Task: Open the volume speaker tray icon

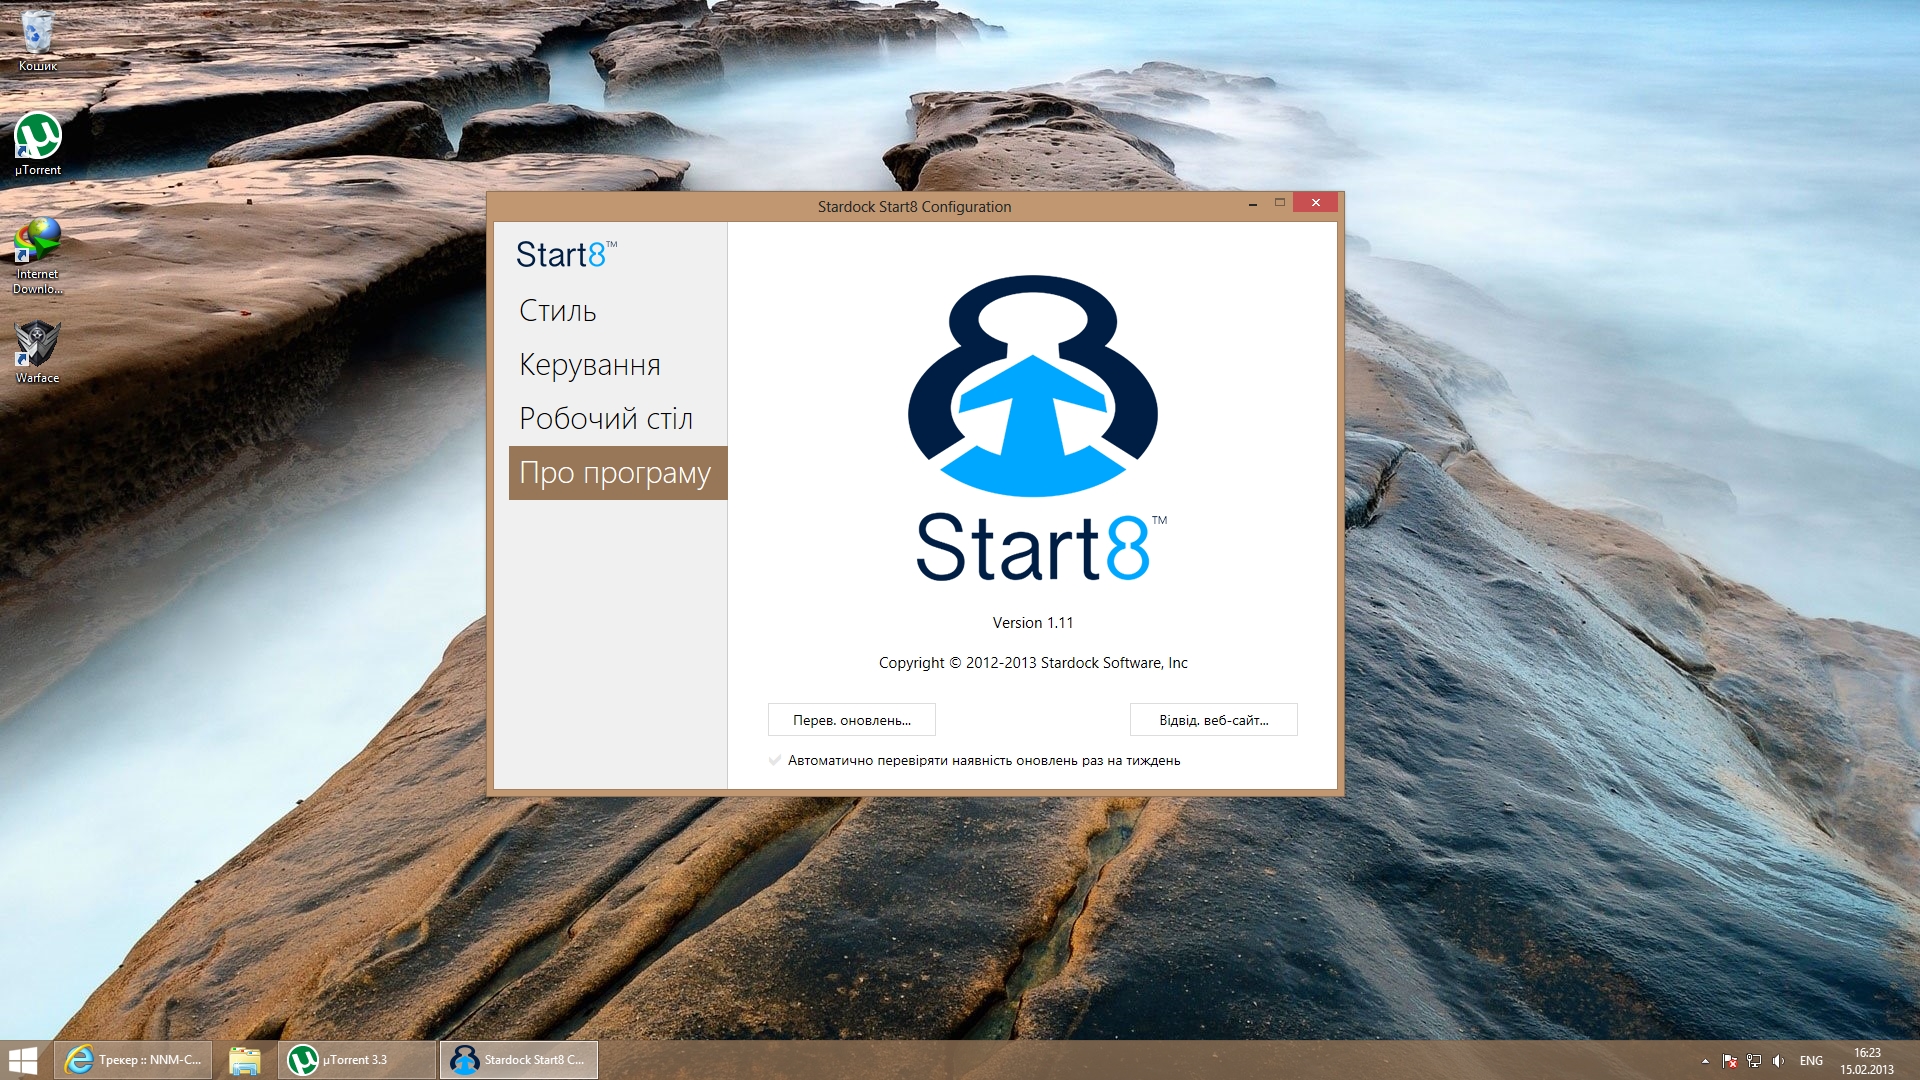Action: coord(1778,1061)
